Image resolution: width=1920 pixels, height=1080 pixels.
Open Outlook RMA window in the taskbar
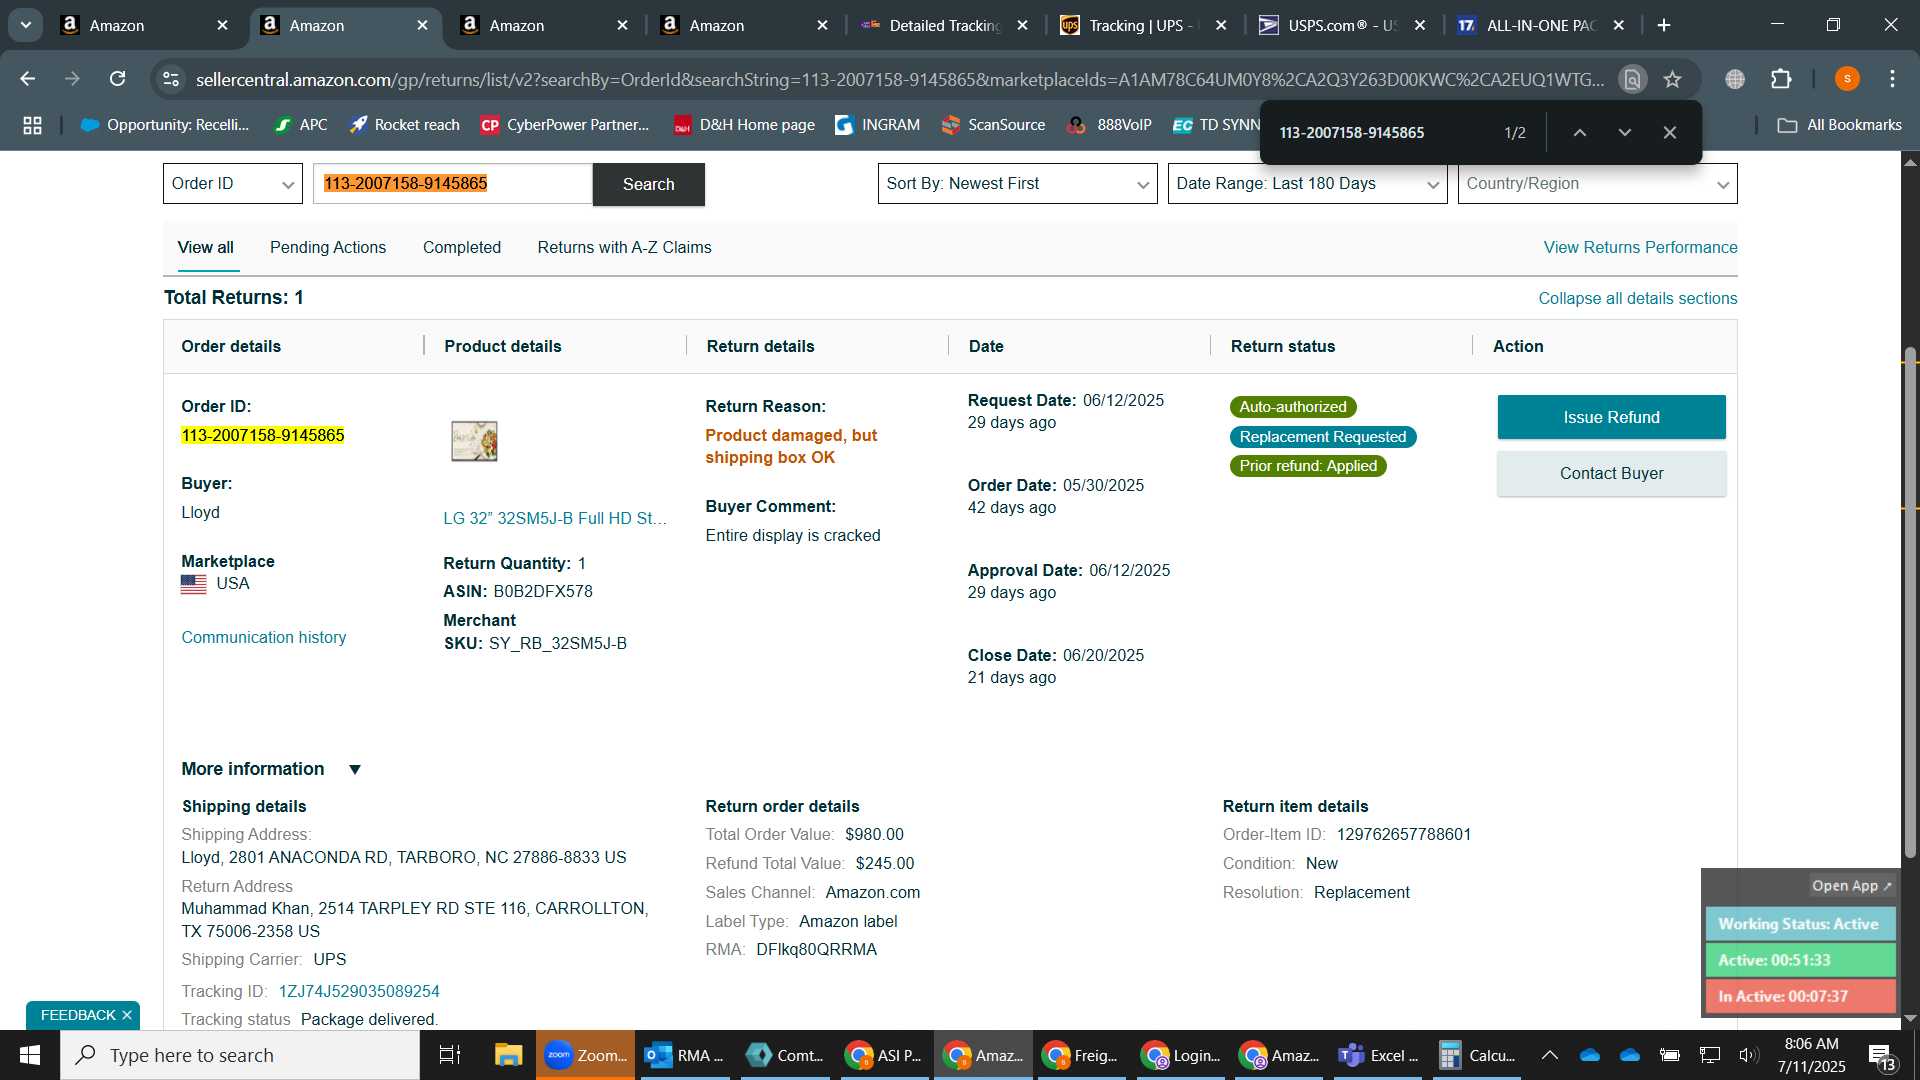[x=685, y=1055]
